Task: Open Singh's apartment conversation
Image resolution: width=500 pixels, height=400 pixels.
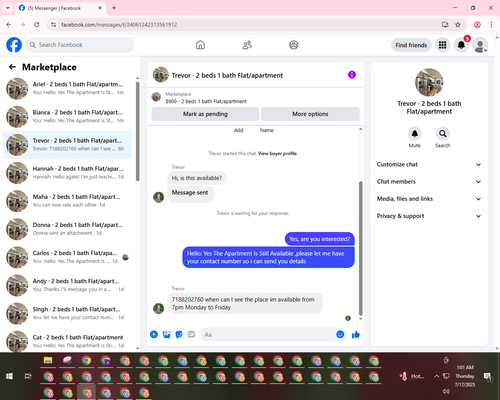Action: (67, 313)
